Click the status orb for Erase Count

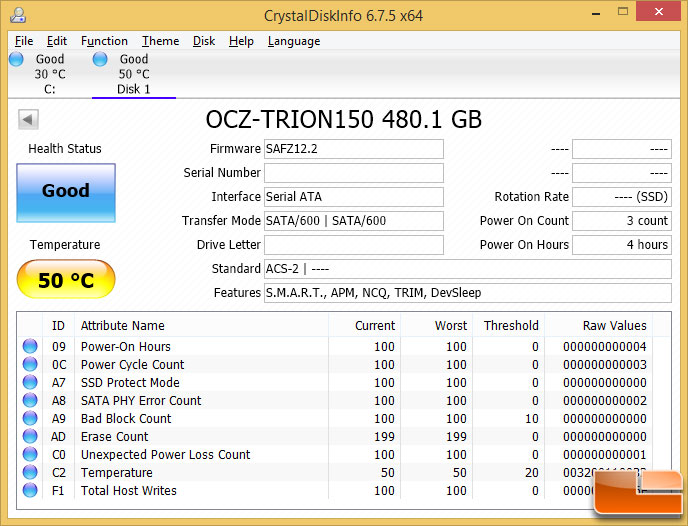[30, 436]
